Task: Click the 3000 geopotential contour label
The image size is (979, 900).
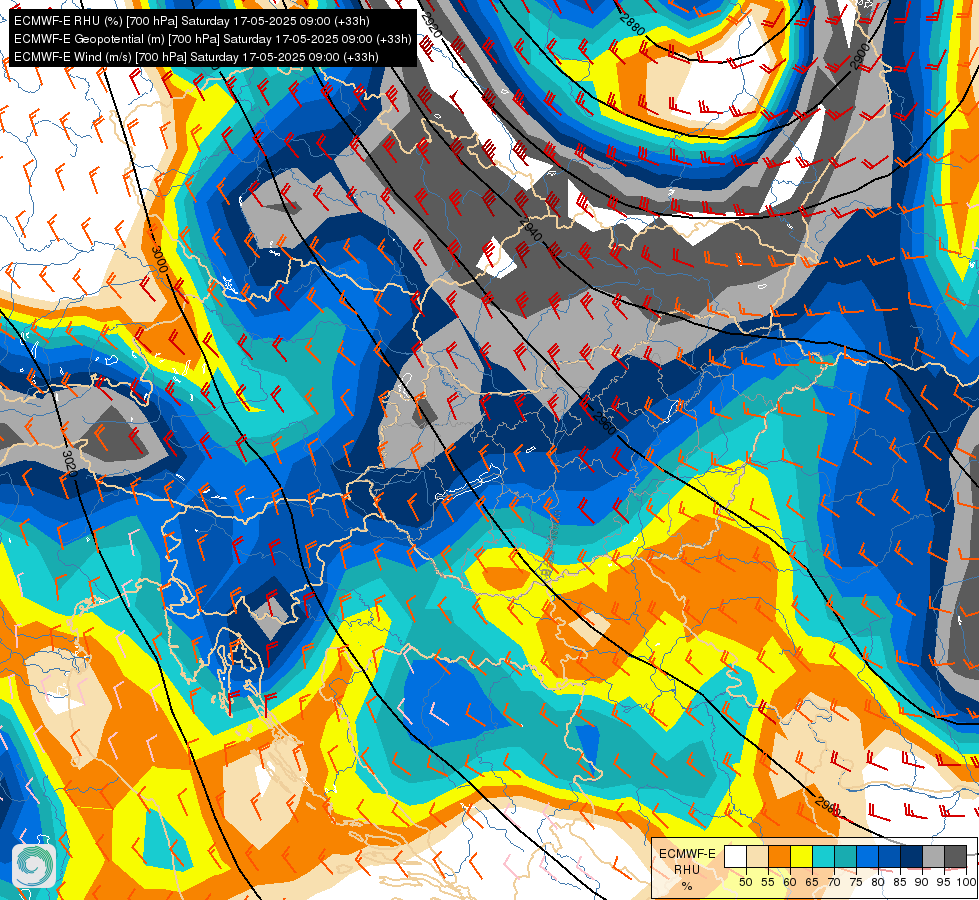Action: click(159, 259)
